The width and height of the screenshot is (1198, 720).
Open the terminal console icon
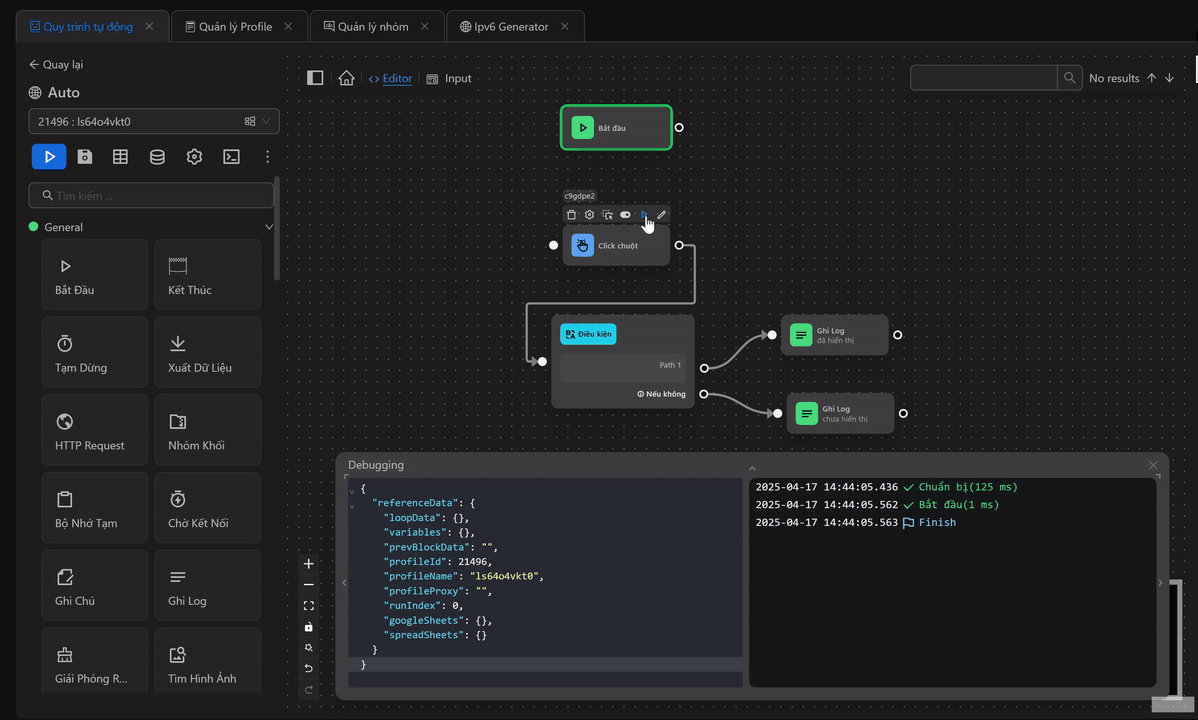231,157
